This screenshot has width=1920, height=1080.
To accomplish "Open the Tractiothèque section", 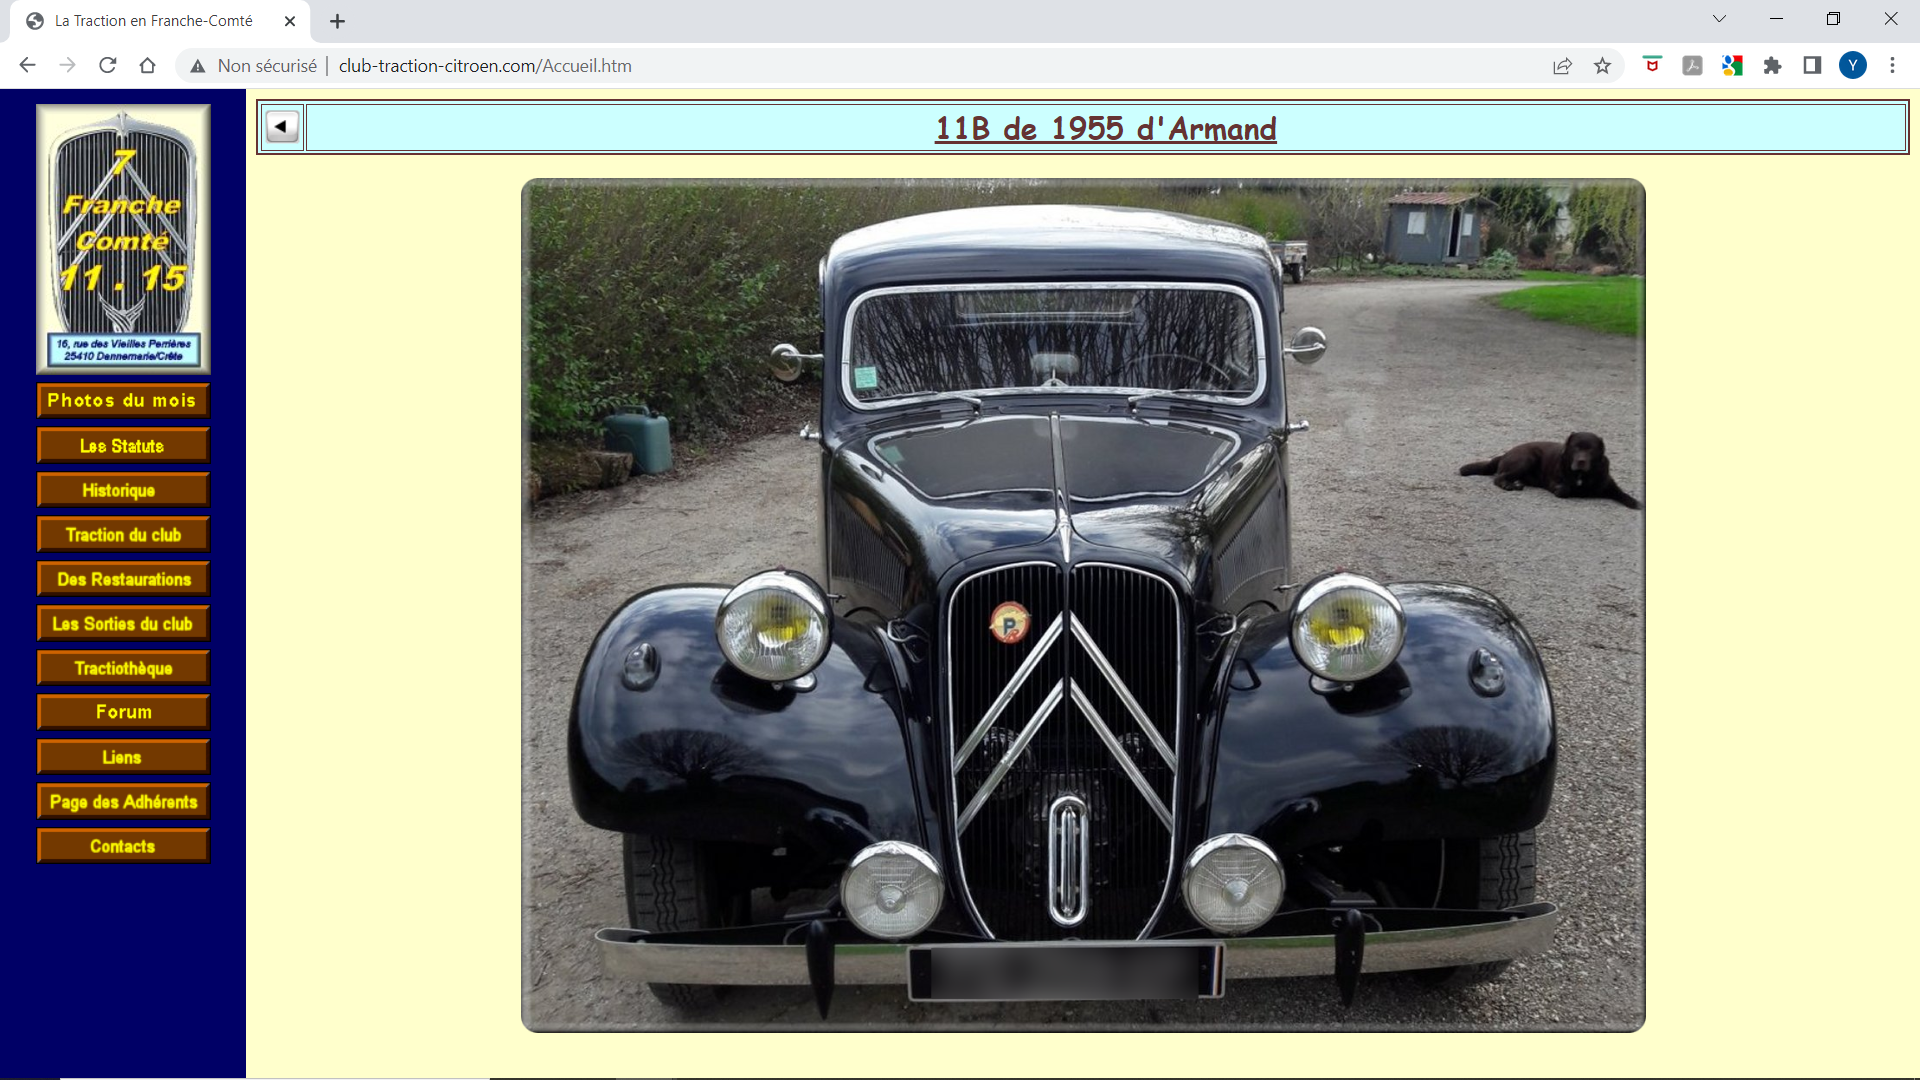I will click(123, 668).
